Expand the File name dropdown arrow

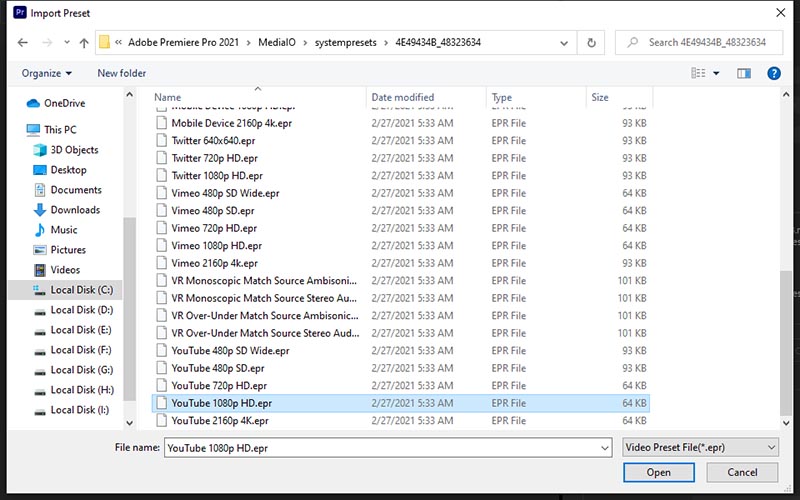tap(605, 448)
